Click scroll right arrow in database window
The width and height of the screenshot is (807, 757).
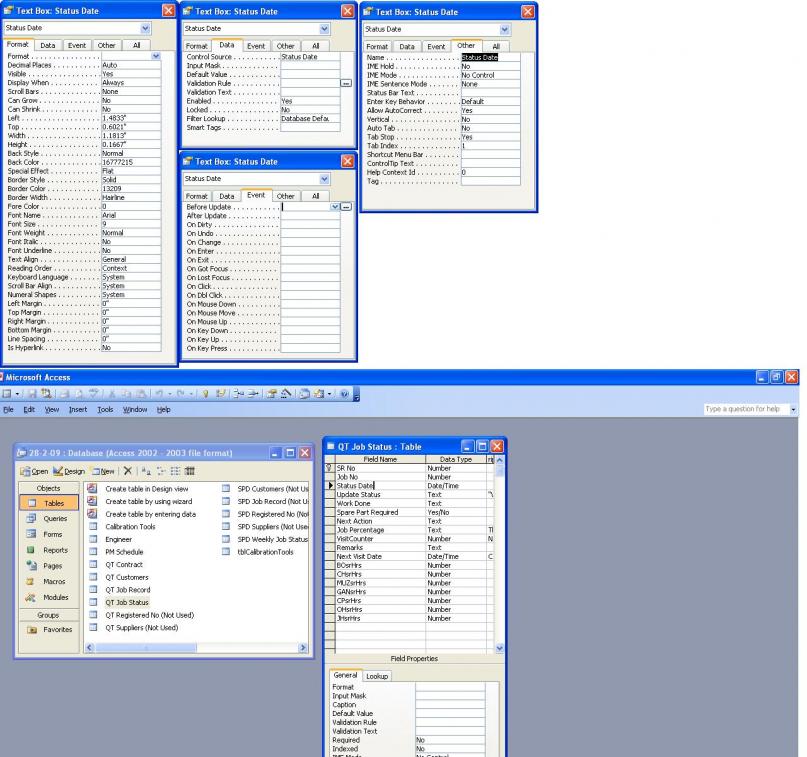(x=303, y=648)
